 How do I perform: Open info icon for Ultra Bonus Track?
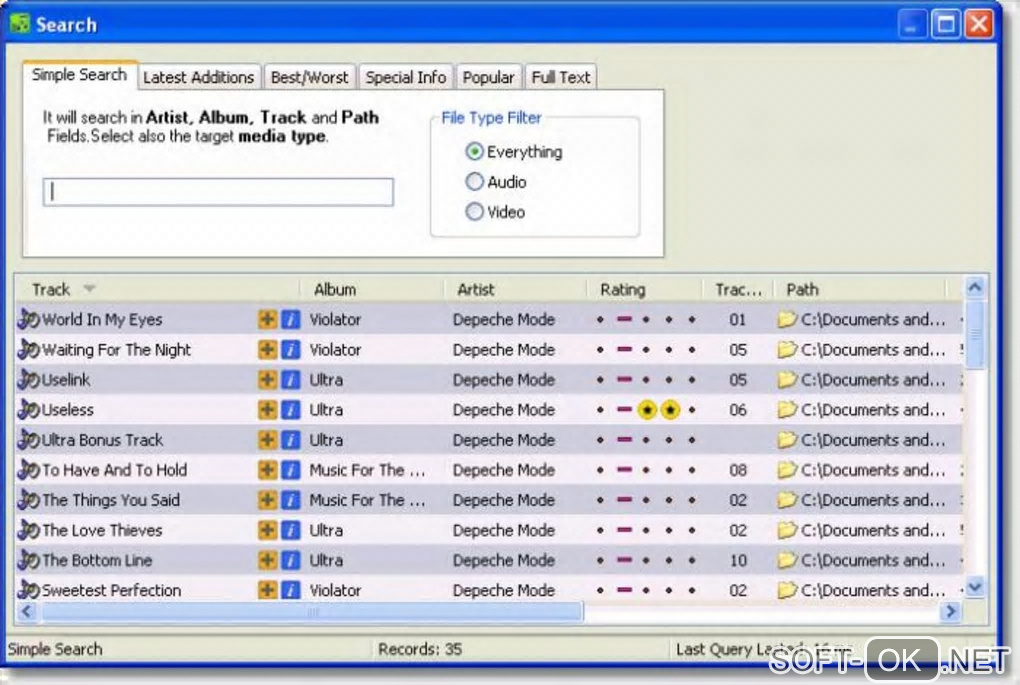[x=290, y=440]
